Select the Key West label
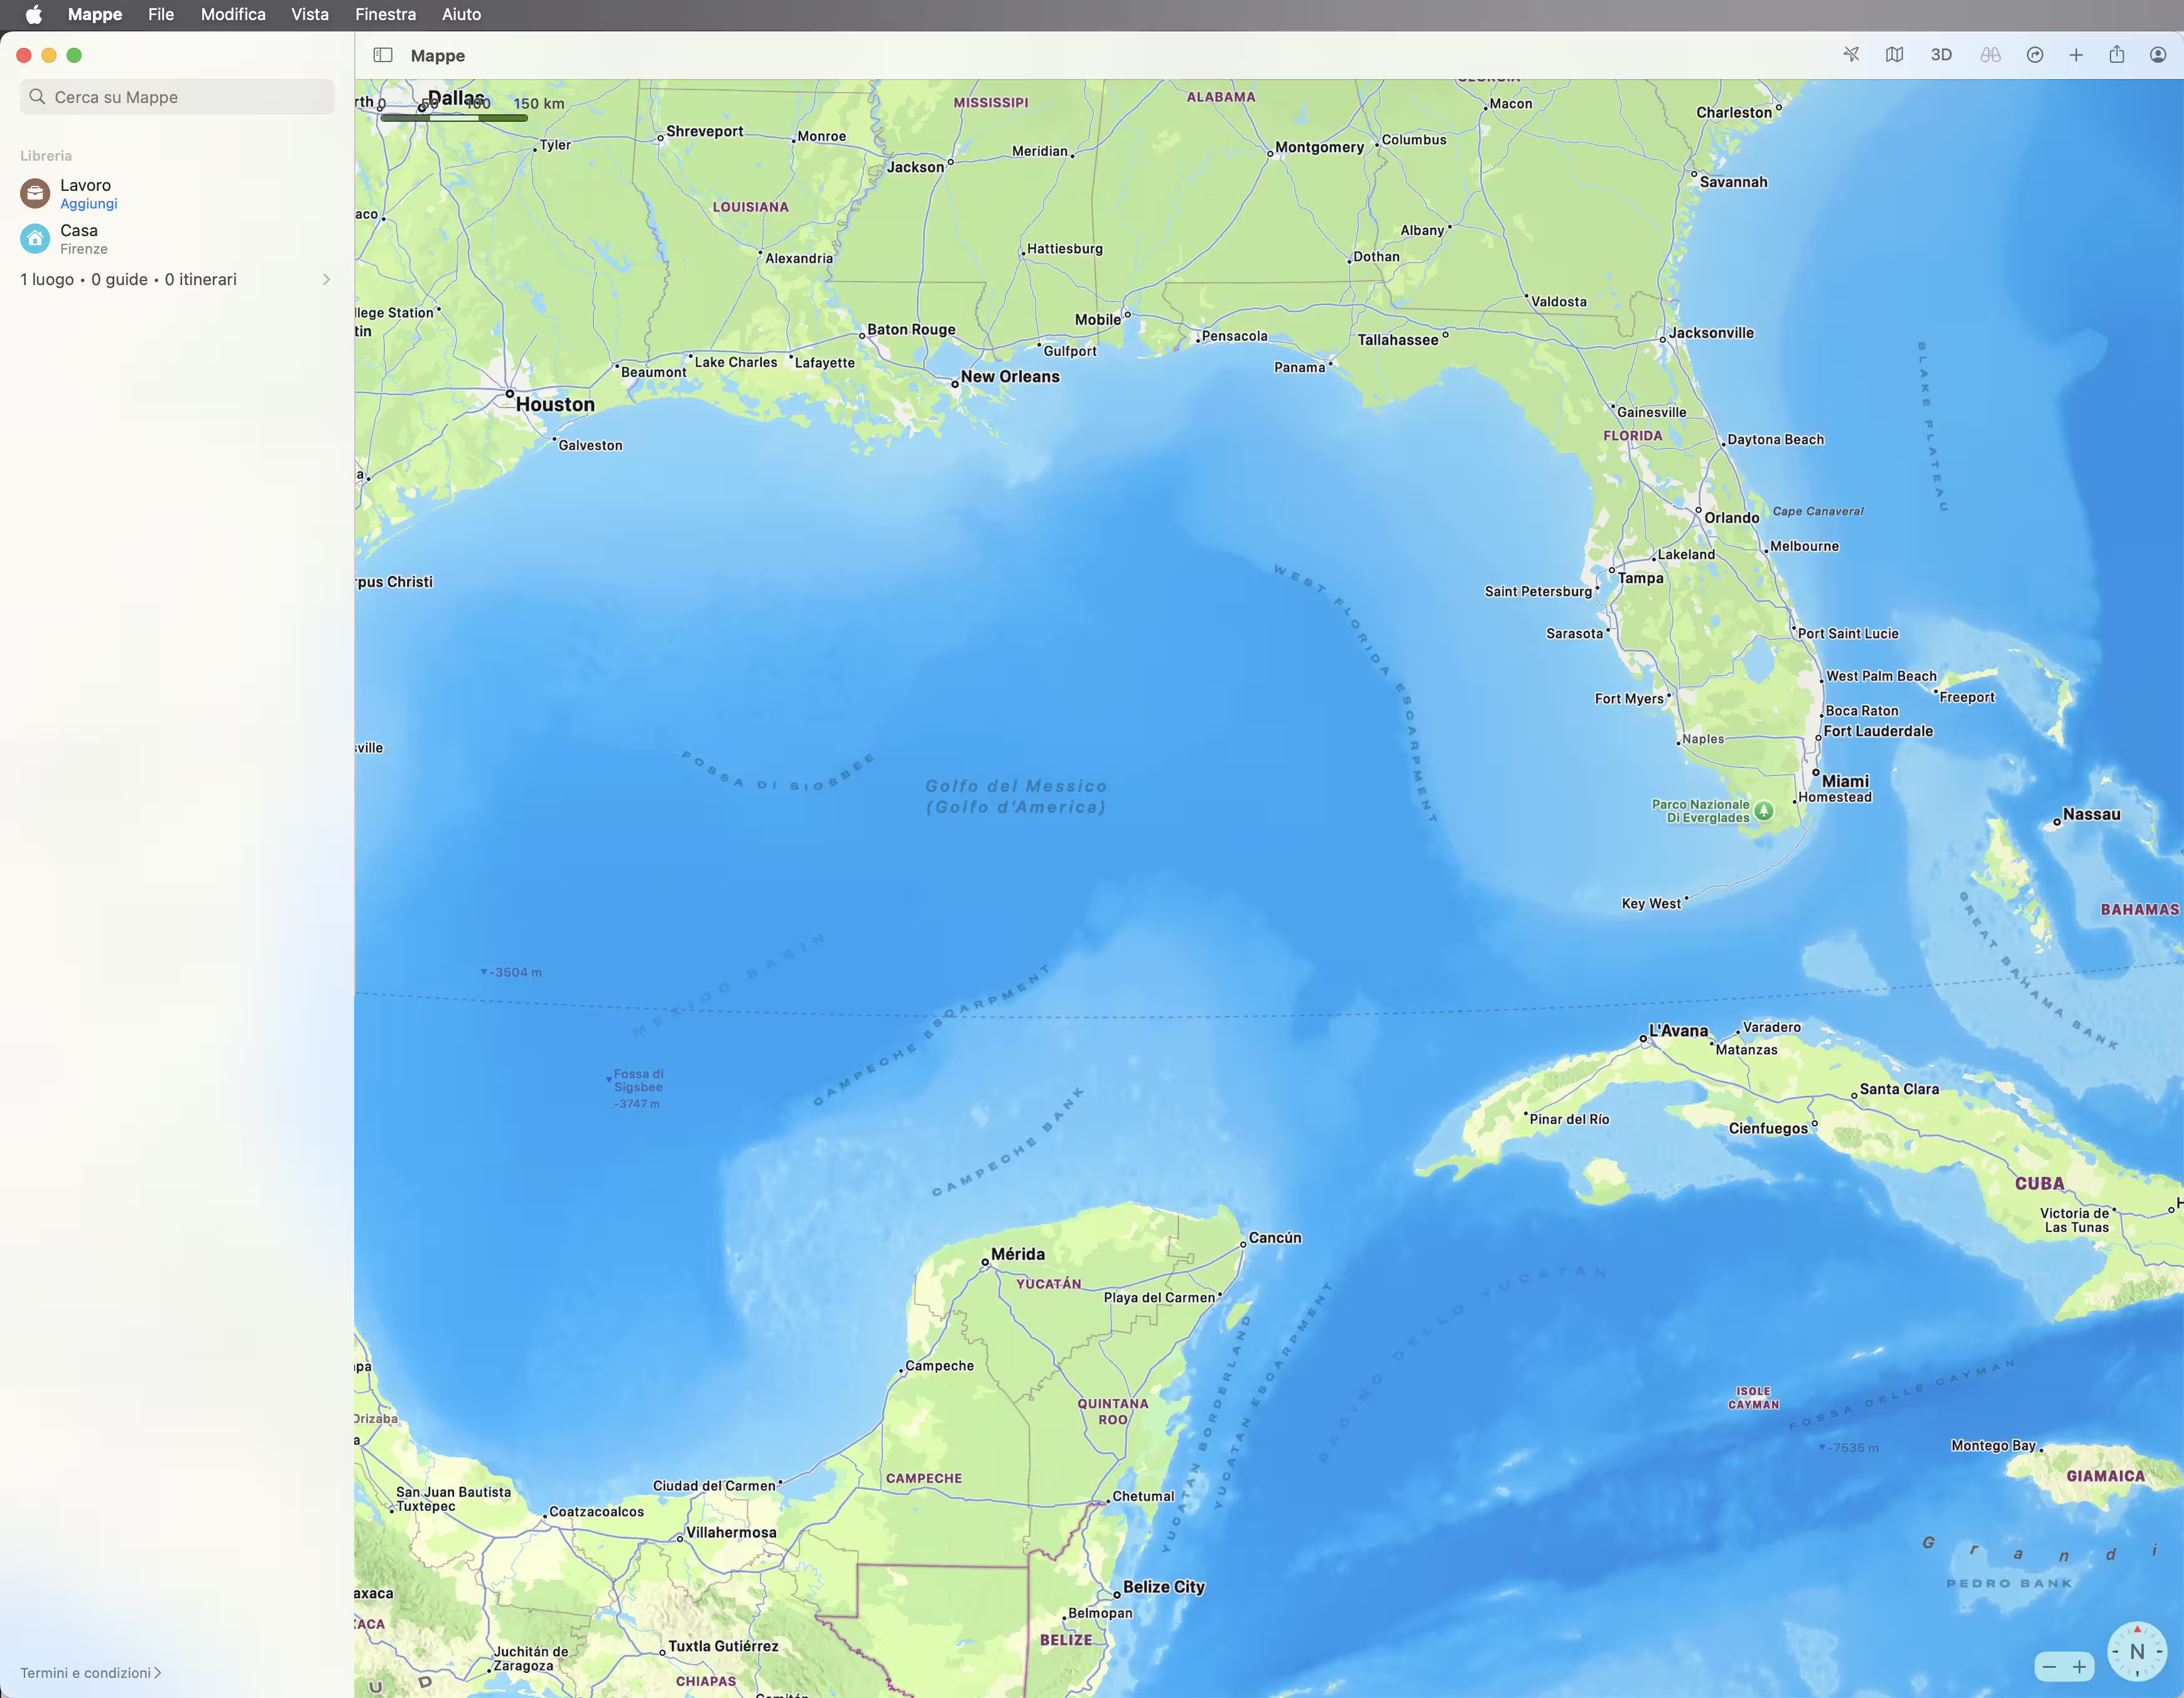The height and width of the screenshot is (1698, 2184). (x=1651, y=904)
